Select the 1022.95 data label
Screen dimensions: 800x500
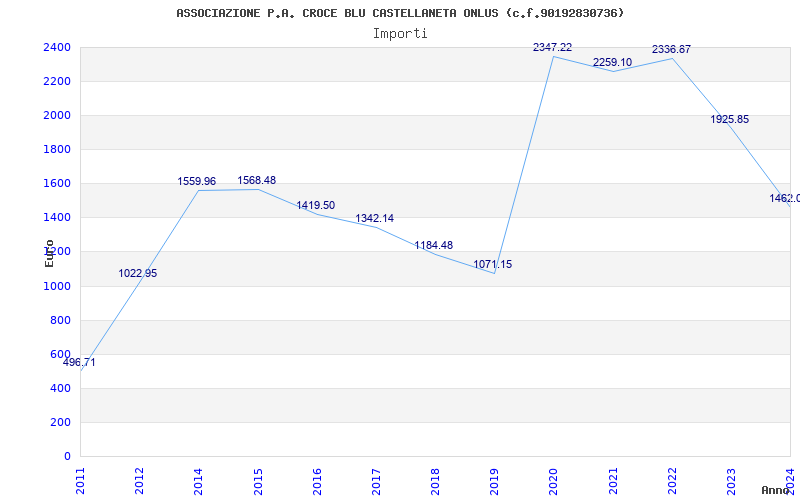pyautogui.click(x=138, y=273)
